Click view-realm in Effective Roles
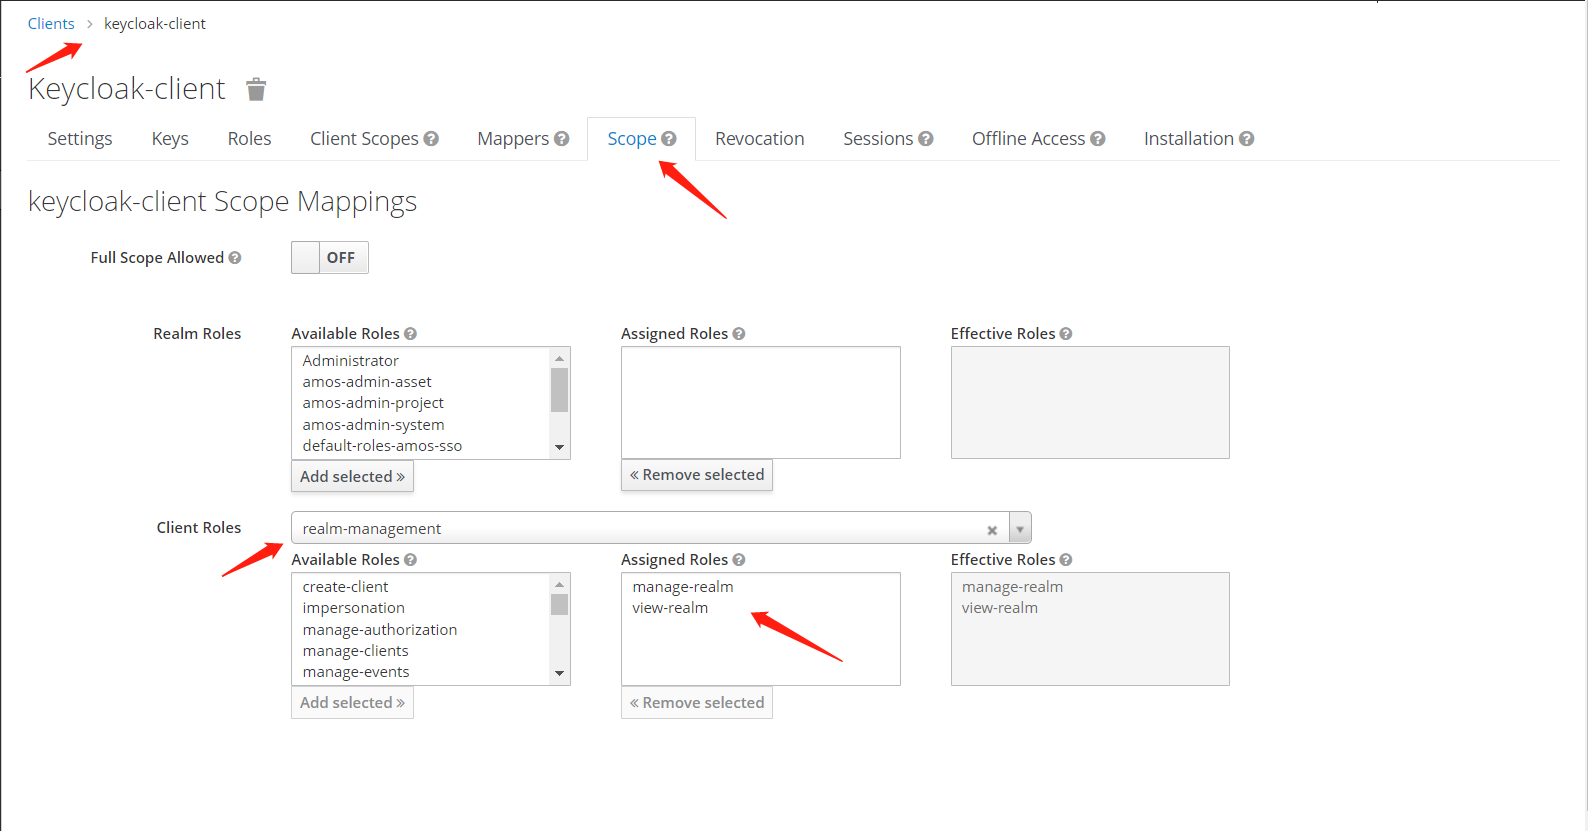The height and width of the screenshot is (831, 1588). coord(1000,608)
